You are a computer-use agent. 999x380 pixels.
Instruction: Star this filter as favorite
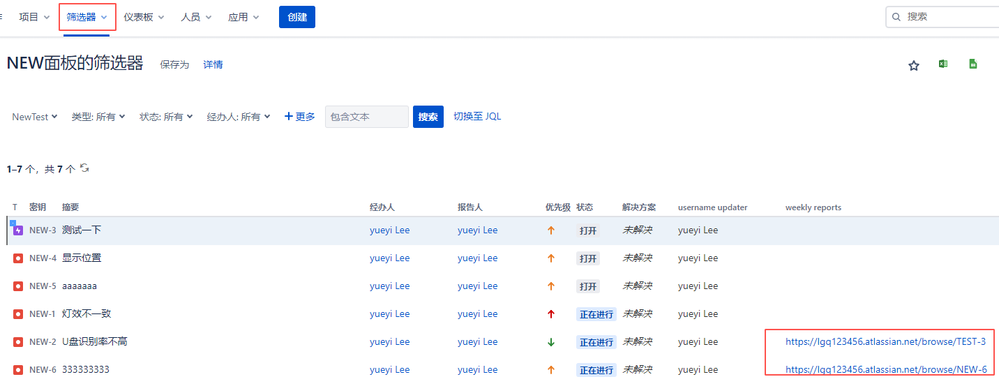(x=914, y=65)
